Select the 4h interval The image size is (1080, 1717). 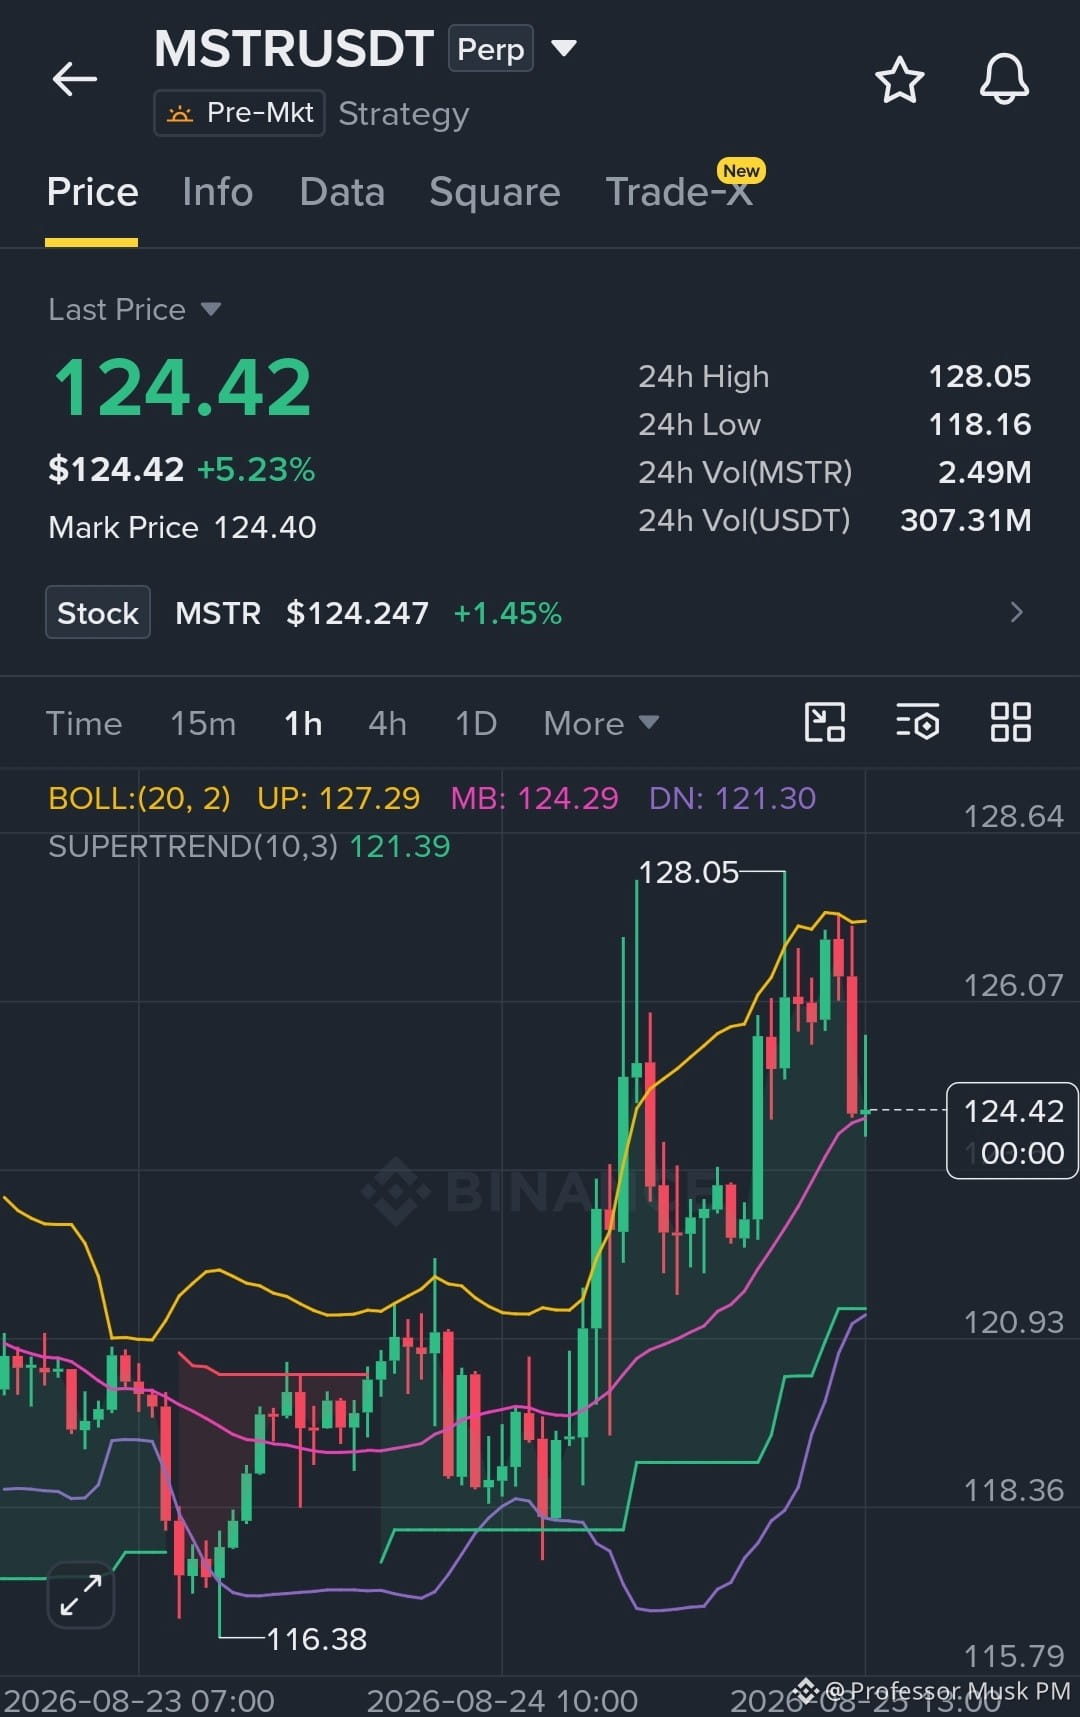point(388,723)
